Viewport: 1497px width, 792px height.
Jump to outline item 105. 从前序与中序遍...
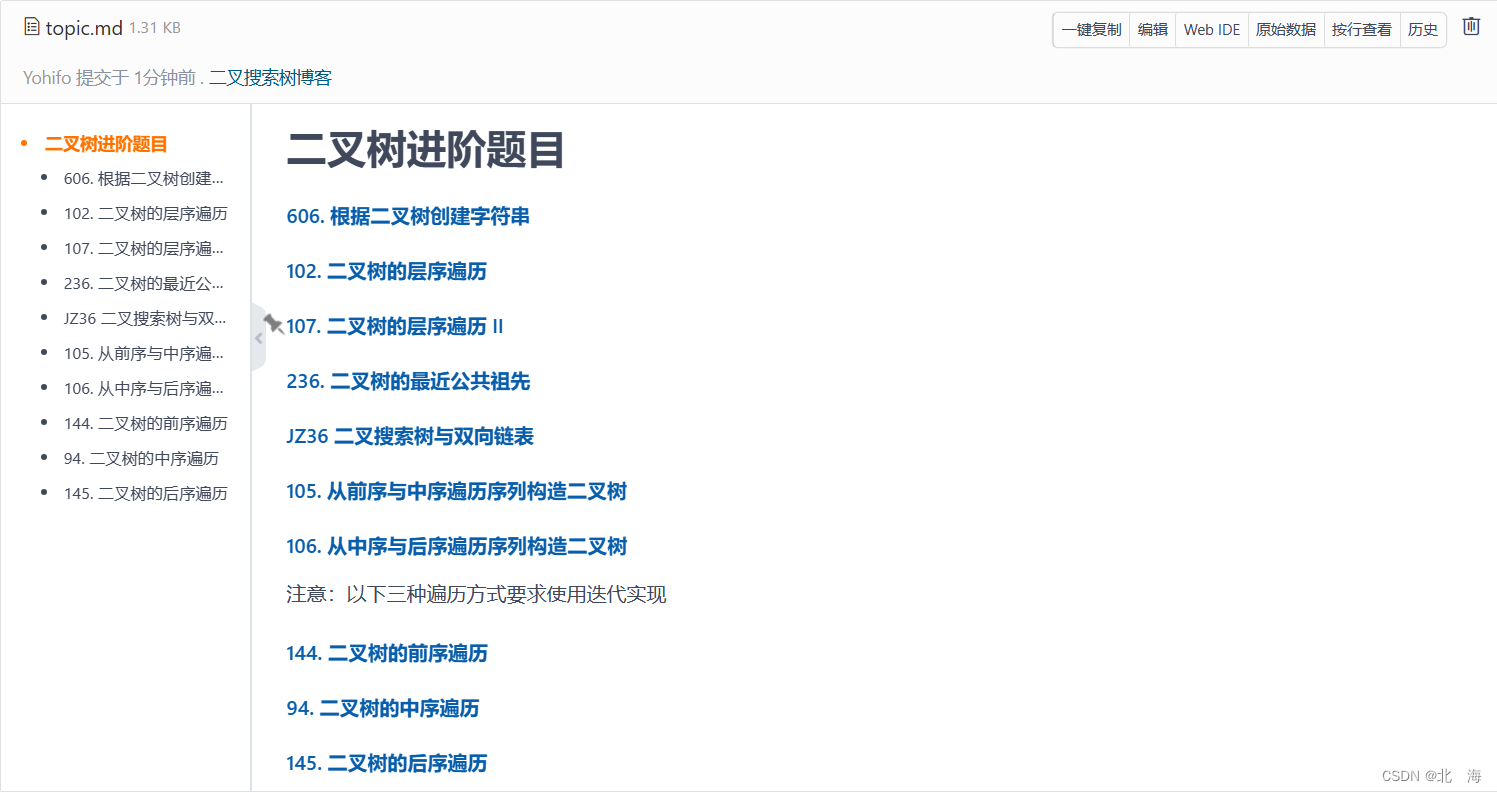click(x=144, y=353)
